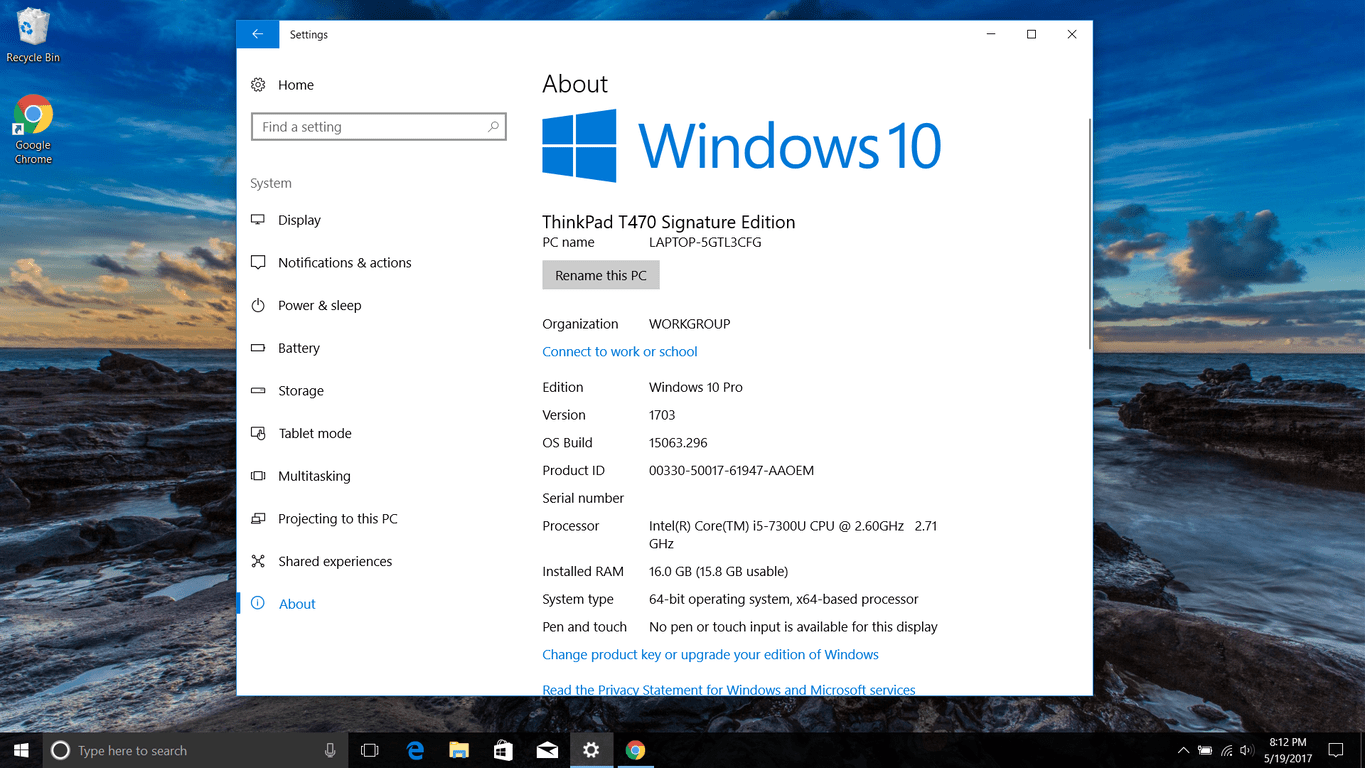Open Connect to work or school link
This screenshot has width=1365, height=768.
click(x=620, y=351)
